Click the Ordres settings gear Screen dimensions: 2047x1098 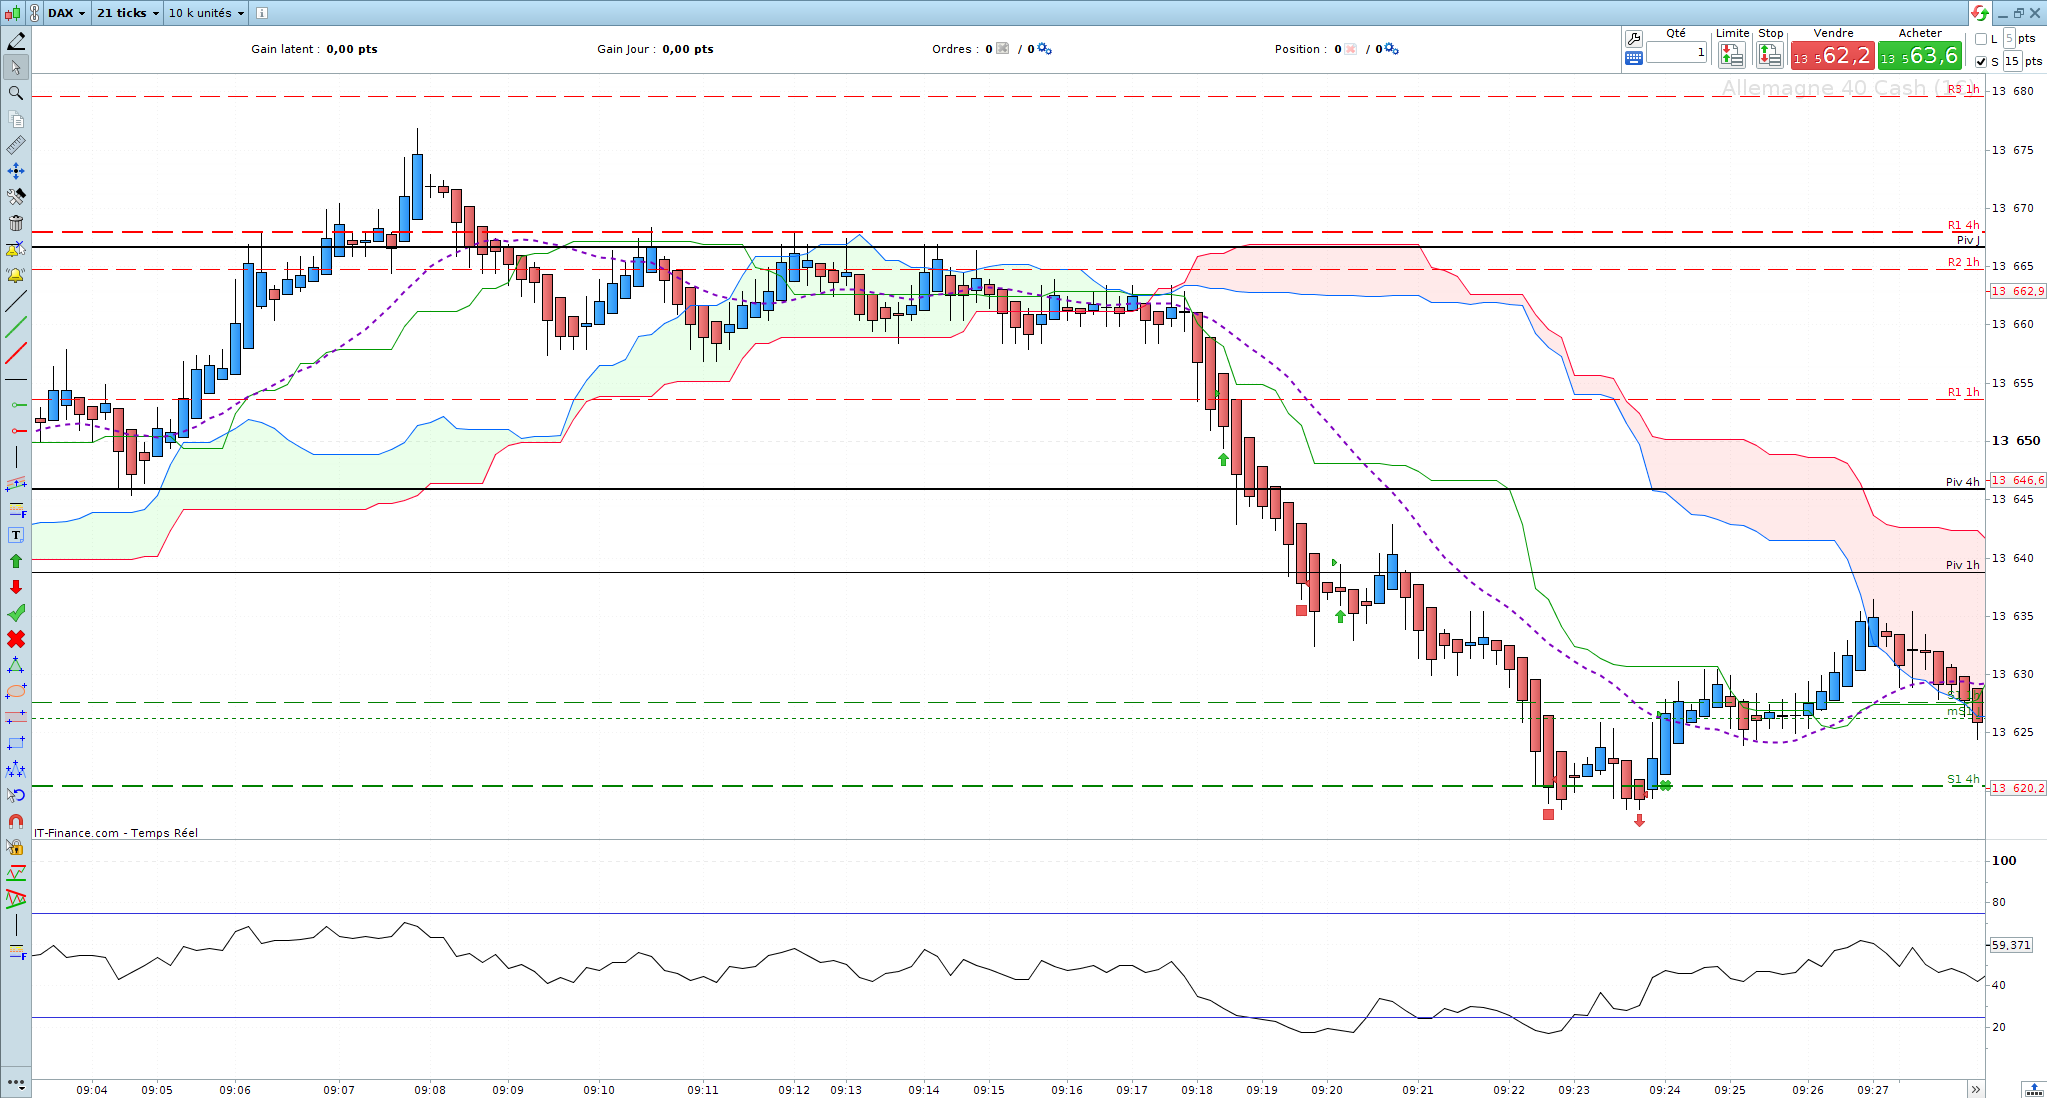(x=1044, y=49)
